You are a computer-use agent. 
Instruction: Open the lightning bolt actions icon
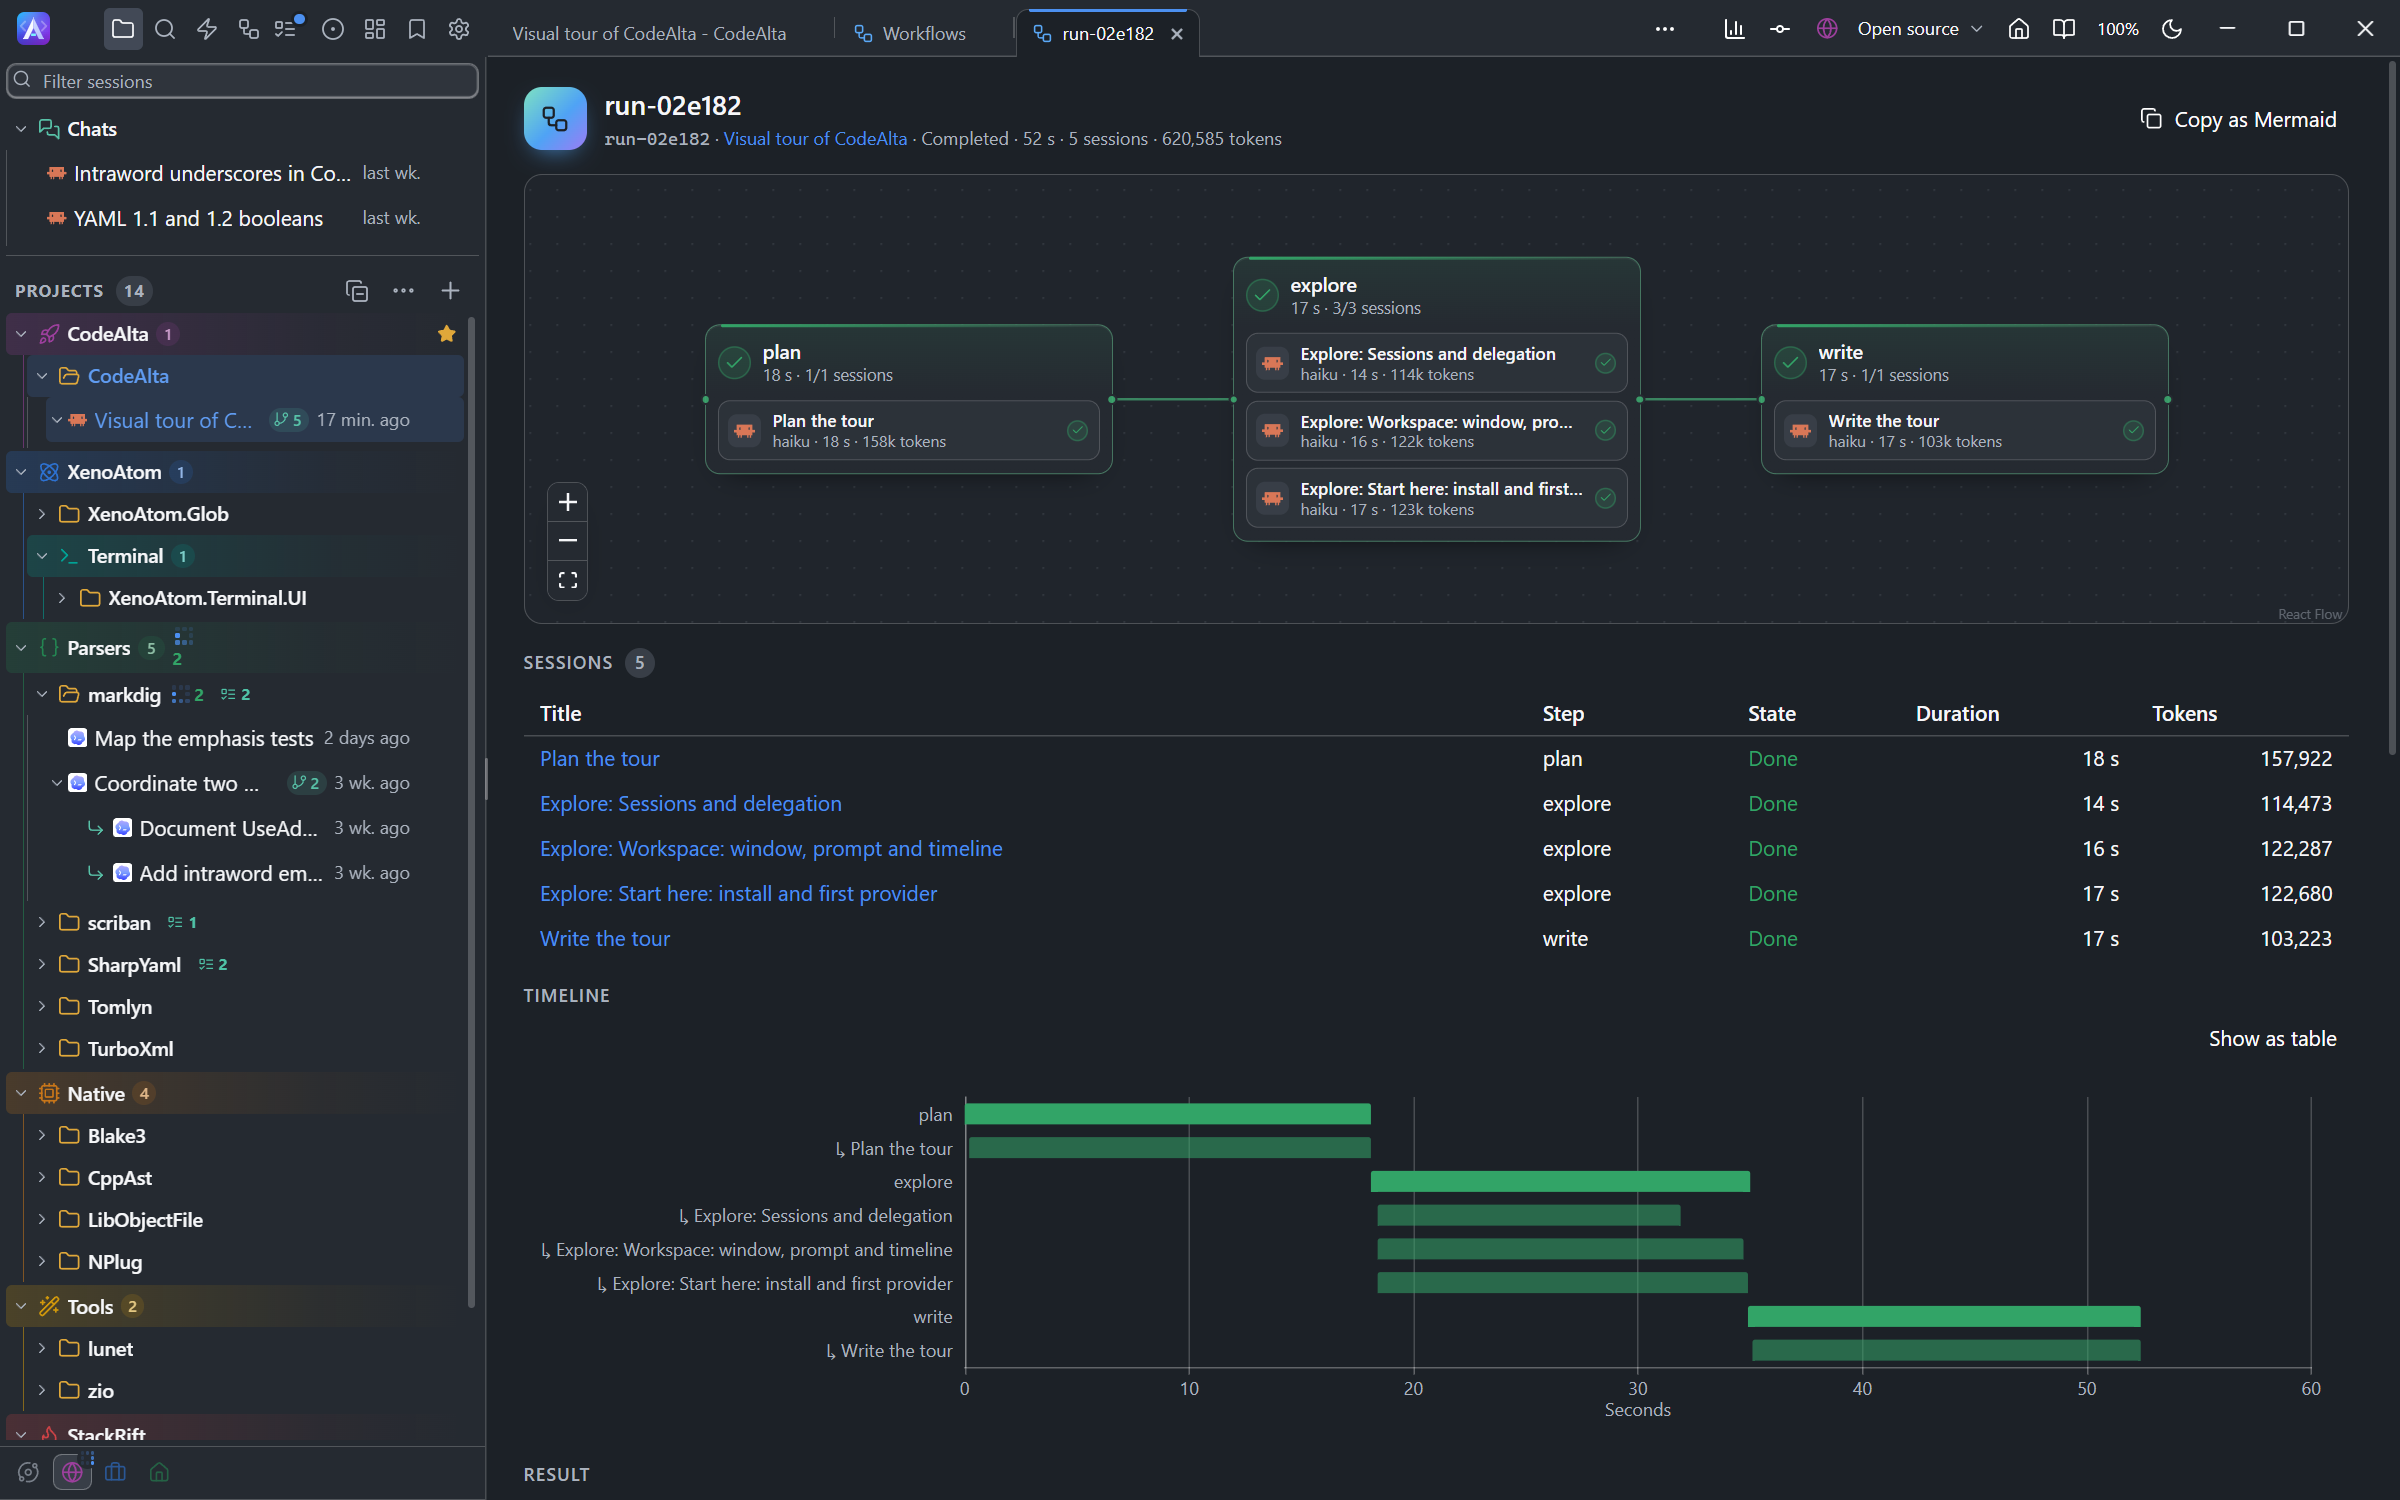coord(207,30)
